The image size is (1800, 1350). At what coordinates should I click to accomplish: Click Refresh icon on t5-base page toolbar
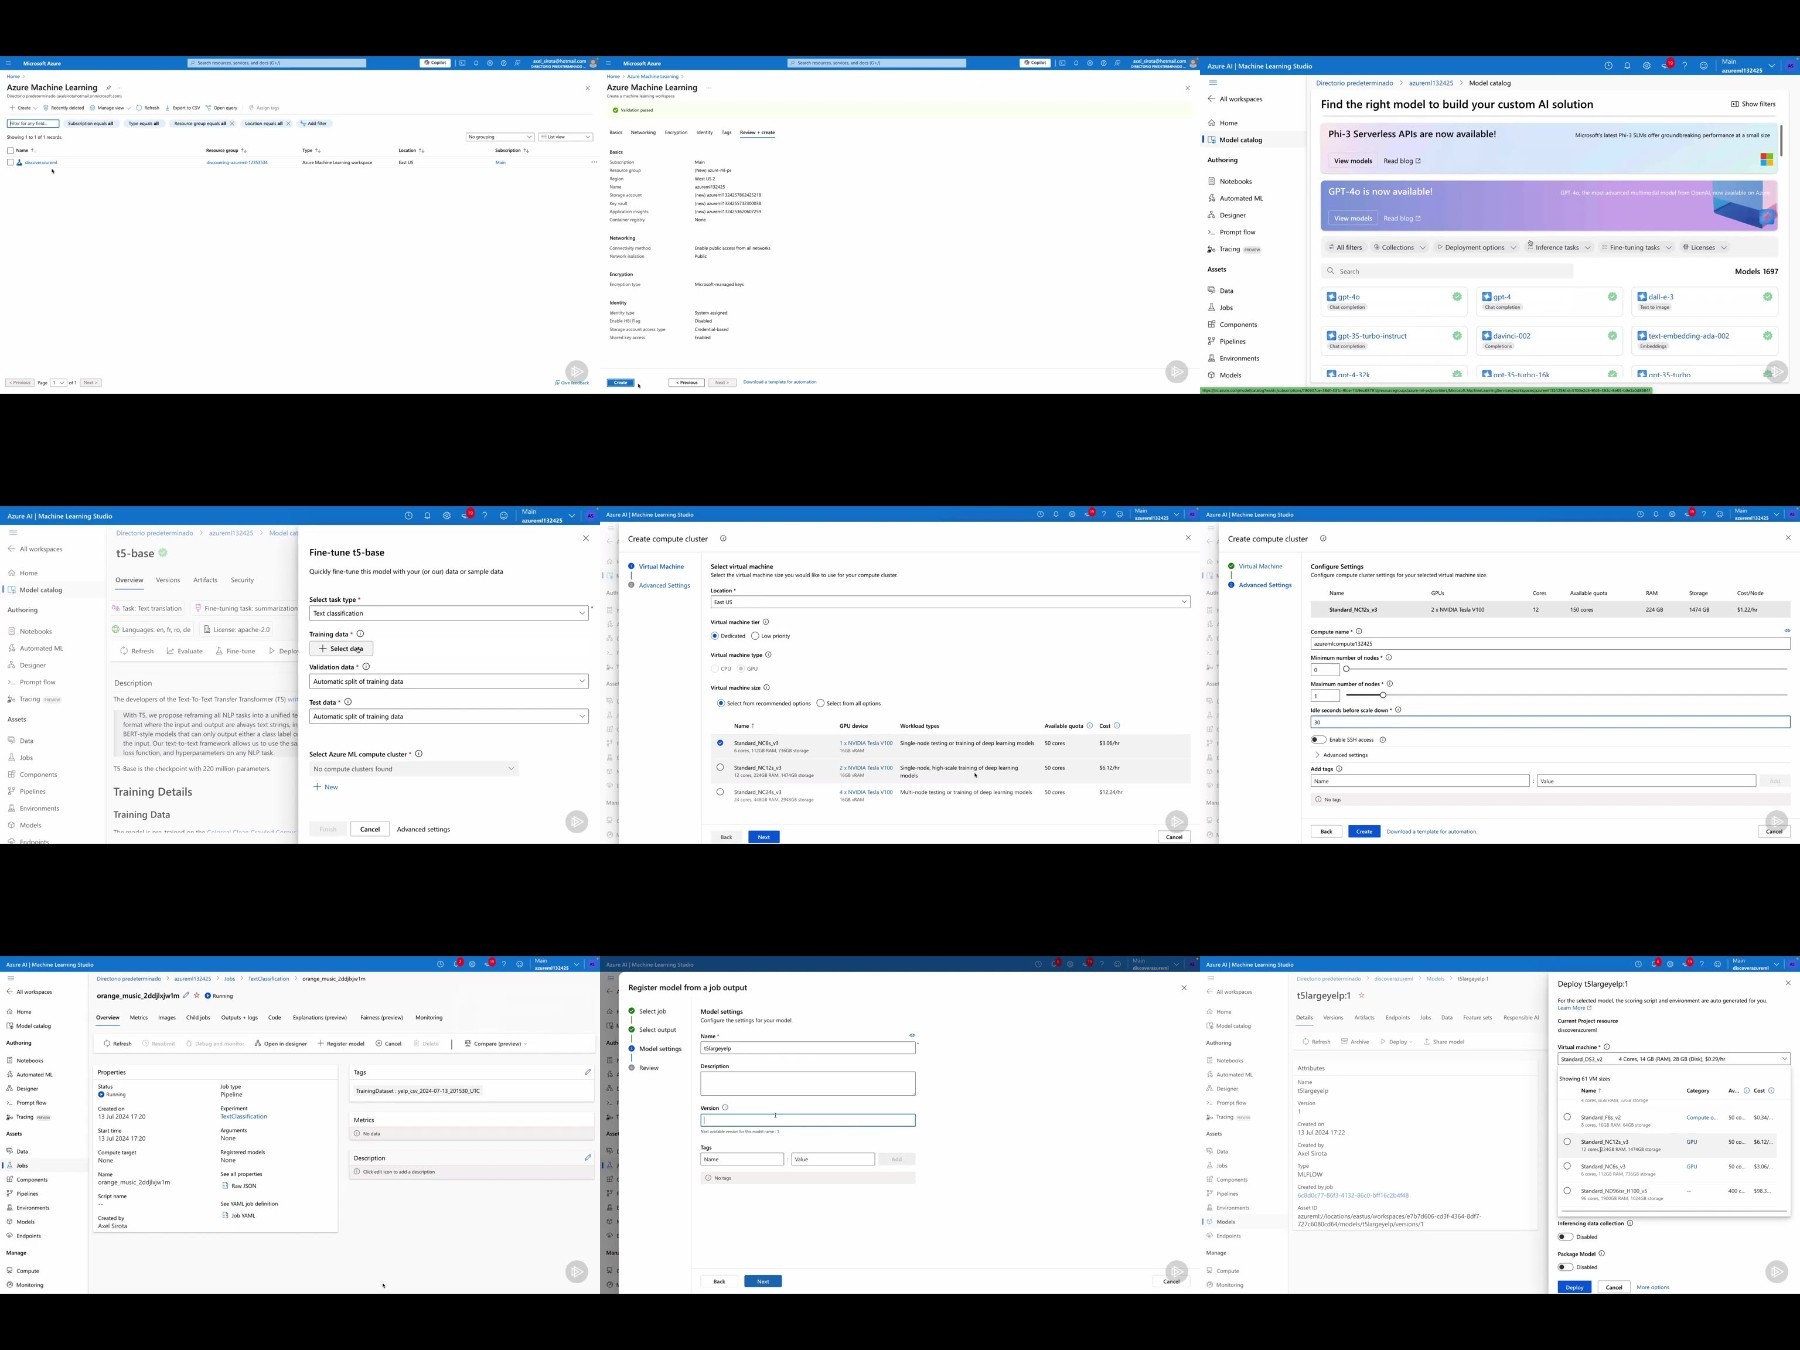tap(124, 651)
